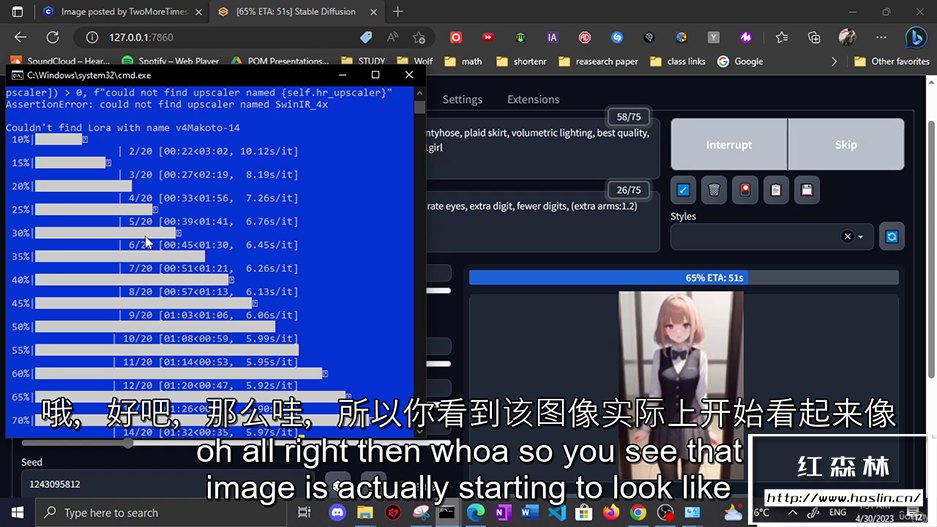This screenshot has width=937, height=527.
Task: Click the blue shopping tag icon
Action: pyautogui.click(x=366, y=37)
